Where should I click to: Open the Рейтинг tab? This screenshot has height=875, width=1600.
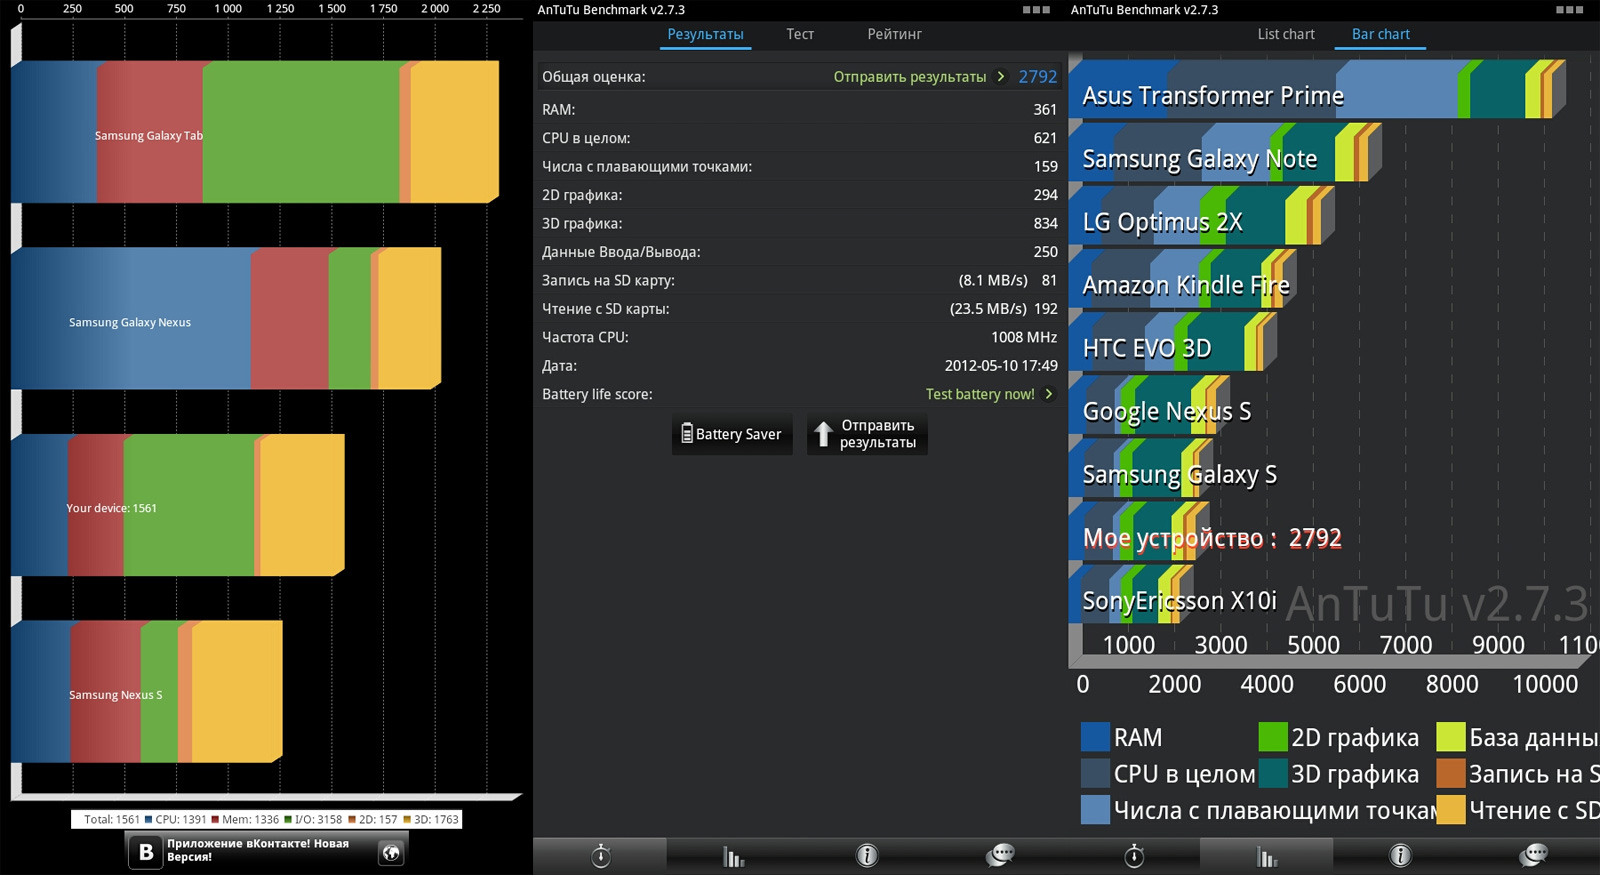pos(894,34)
